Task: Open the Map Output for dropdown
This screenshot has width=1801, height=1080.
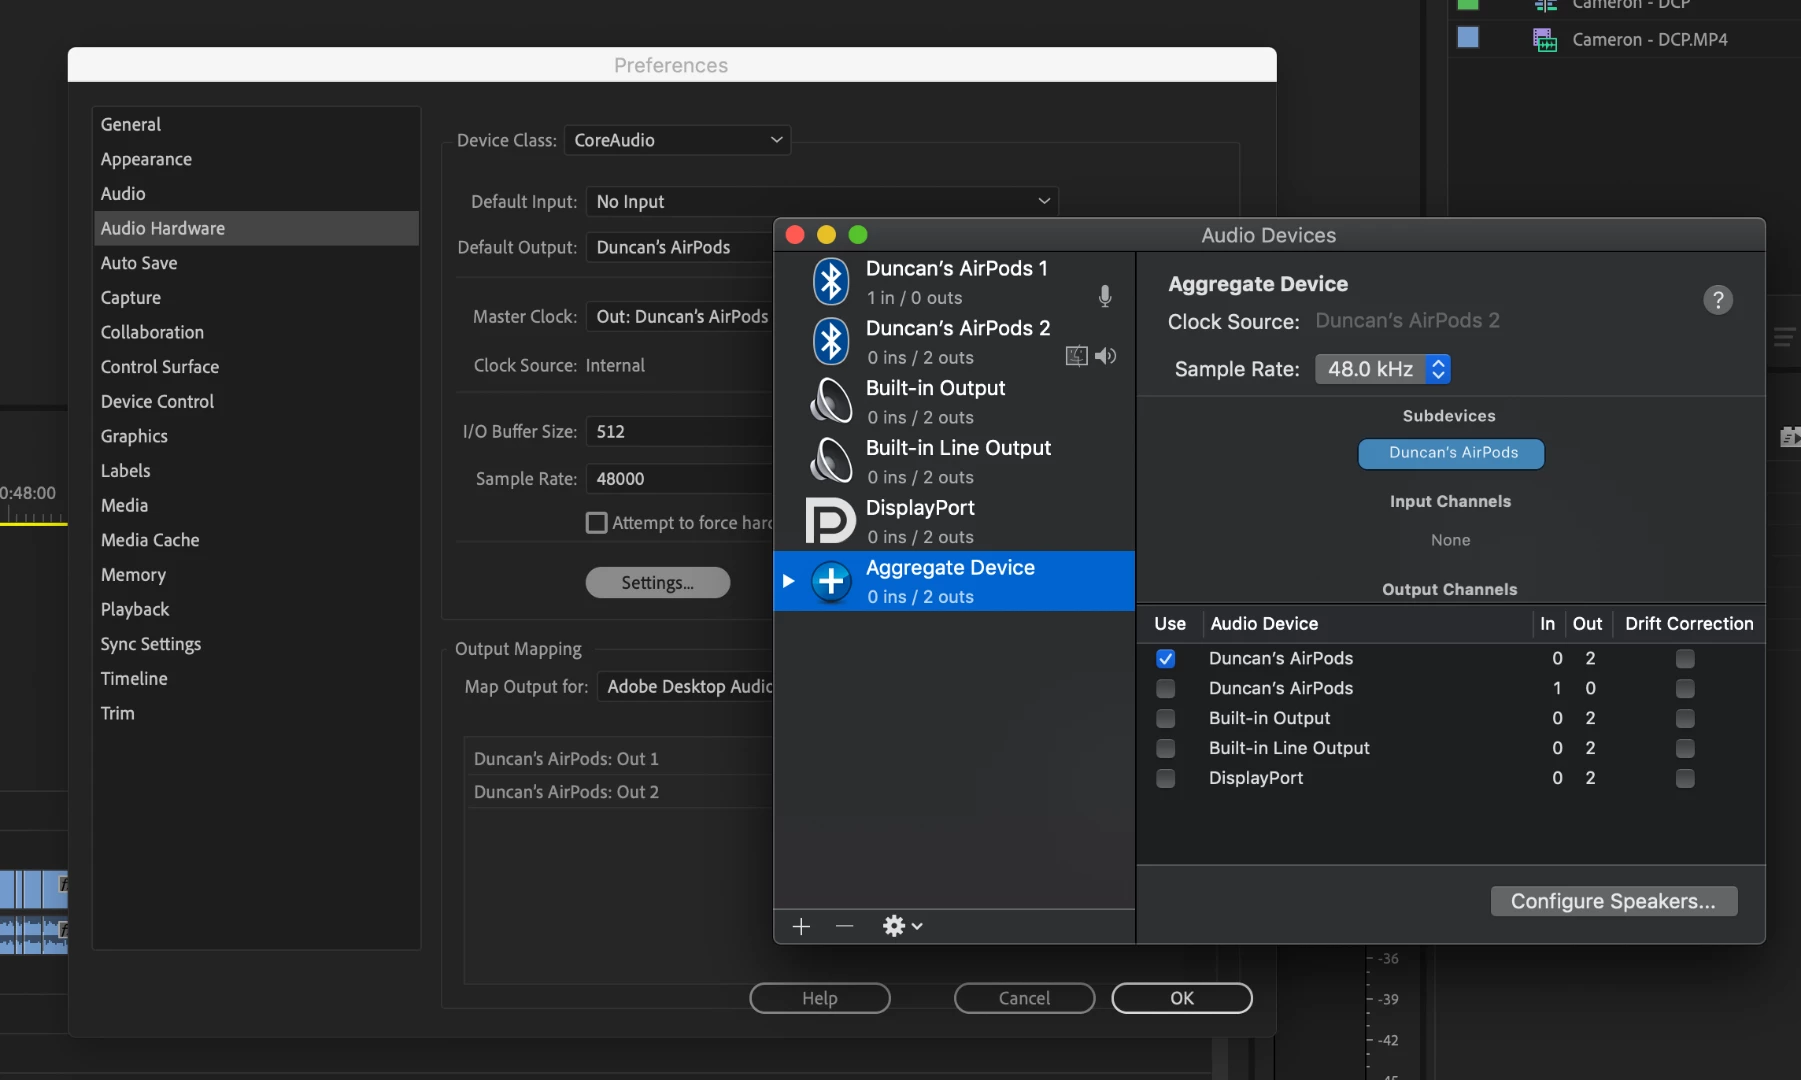Action: [686, 687]
